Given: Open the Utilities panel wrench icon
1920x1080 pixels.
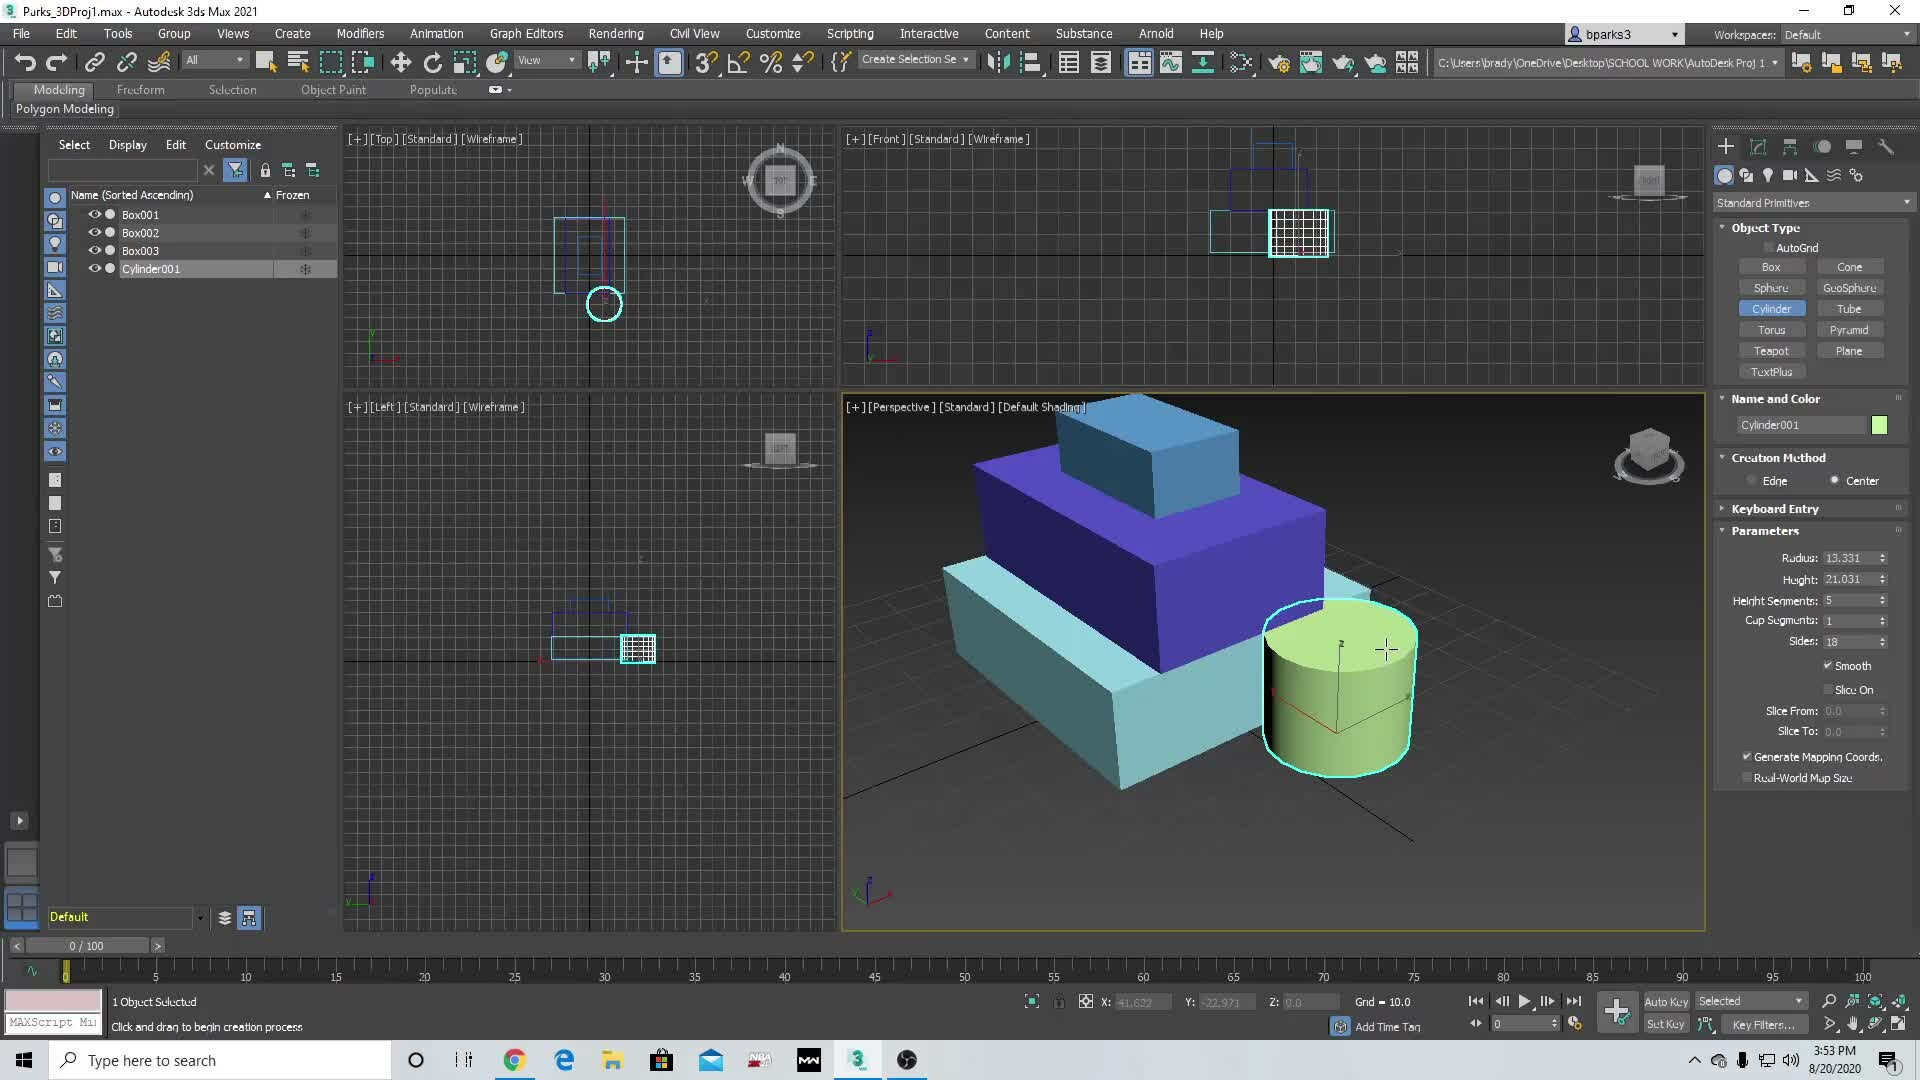Looking at the screenshot, I should pos(1886,146).
